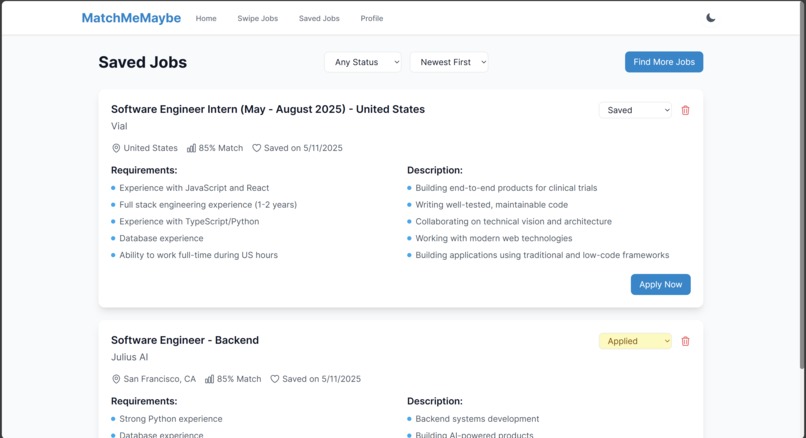The width and height of the screenshot is (806, 438).
Task: Delete the Julius AI Backend job
Action: click(x=685, y=341)
